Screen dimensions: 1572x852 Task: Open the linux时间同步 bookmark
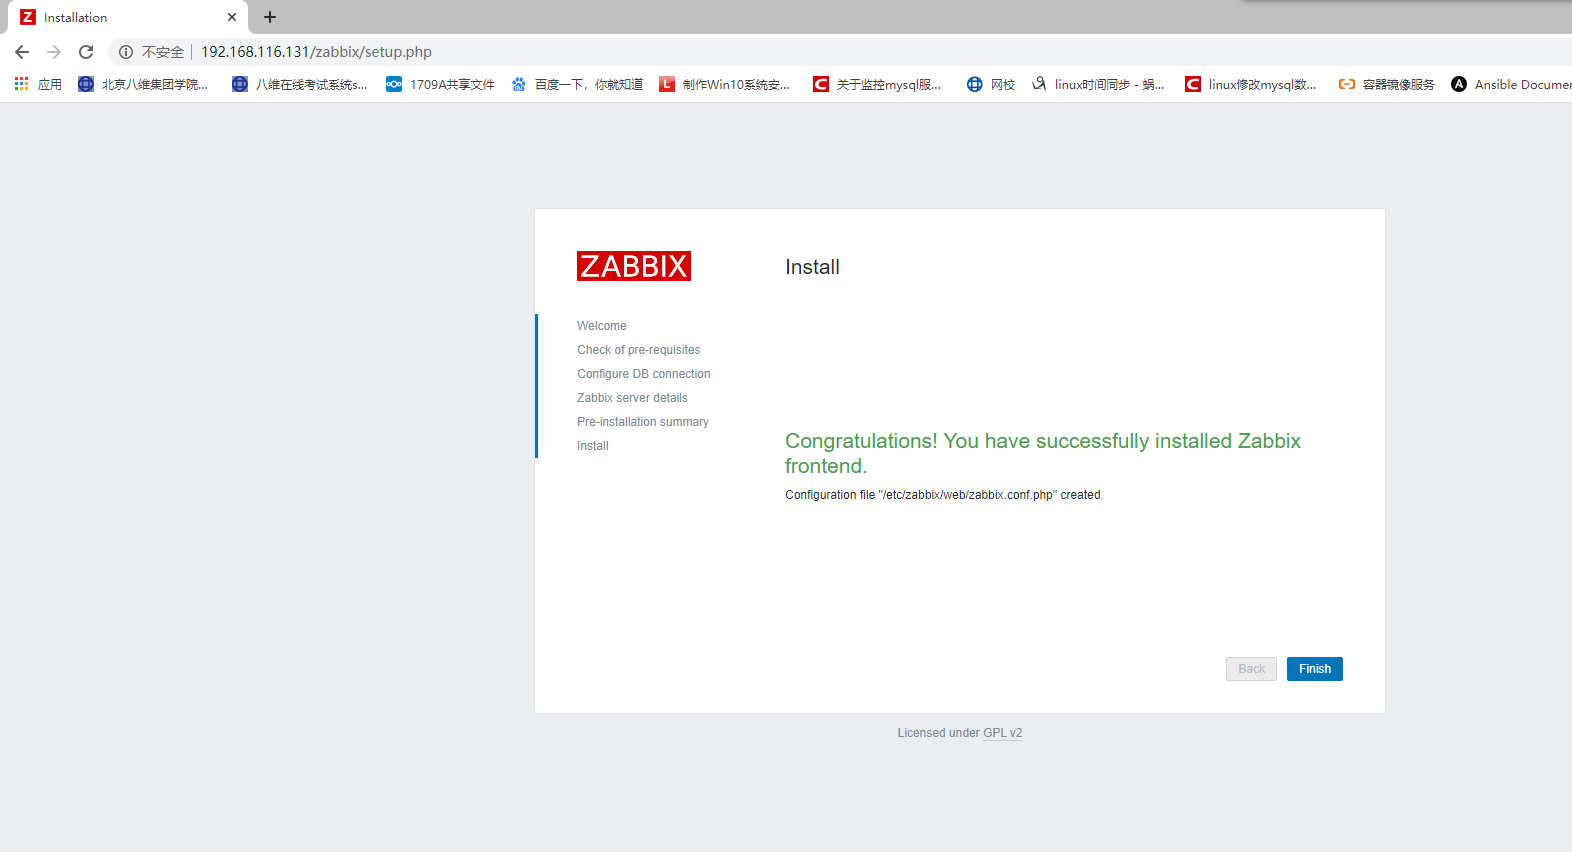pos(1098,84)
